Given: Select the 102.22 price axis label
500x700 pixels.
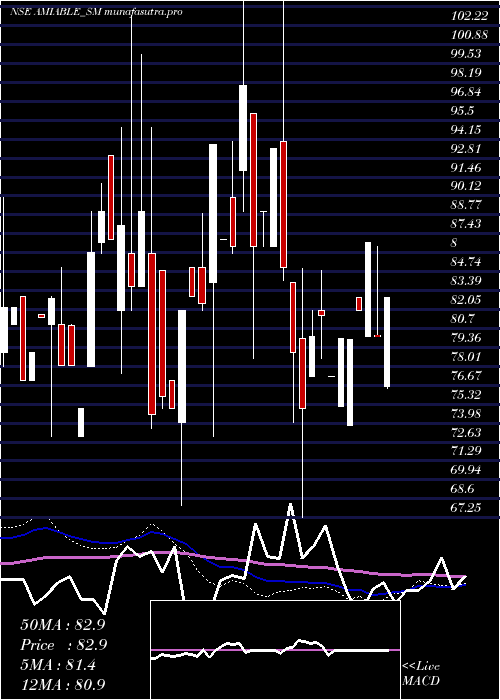Looking at the screenshot, I should [x=468, y=16].
